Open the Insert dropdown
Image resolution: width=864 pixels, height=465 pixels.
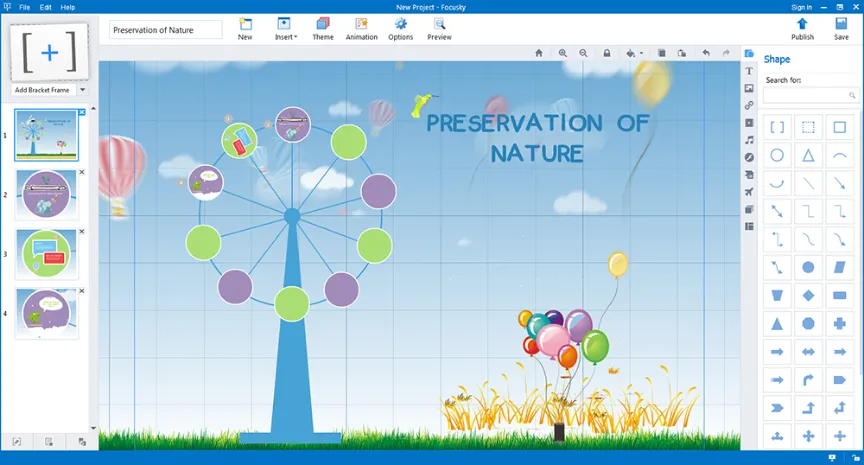pos(285,29)
